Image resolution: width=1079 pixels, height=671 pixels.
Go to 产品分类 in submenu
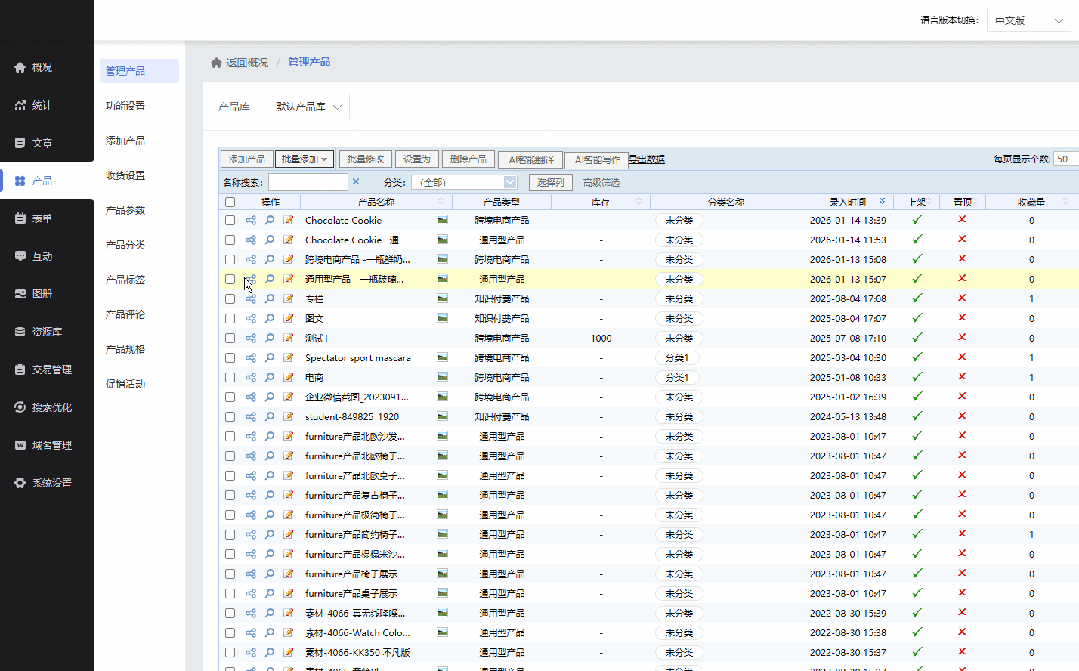tap(125, 245)
